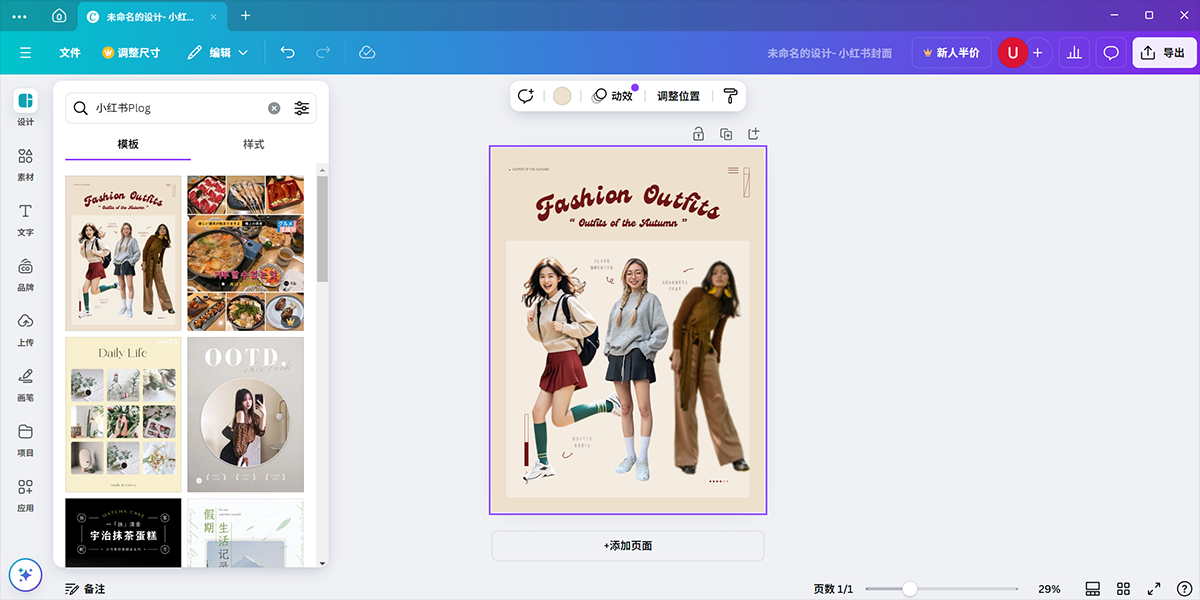Click the duplicate page icon above the canvas
Image resolution: width=1200 pixels, height=600 pixels.
[726, 133]
